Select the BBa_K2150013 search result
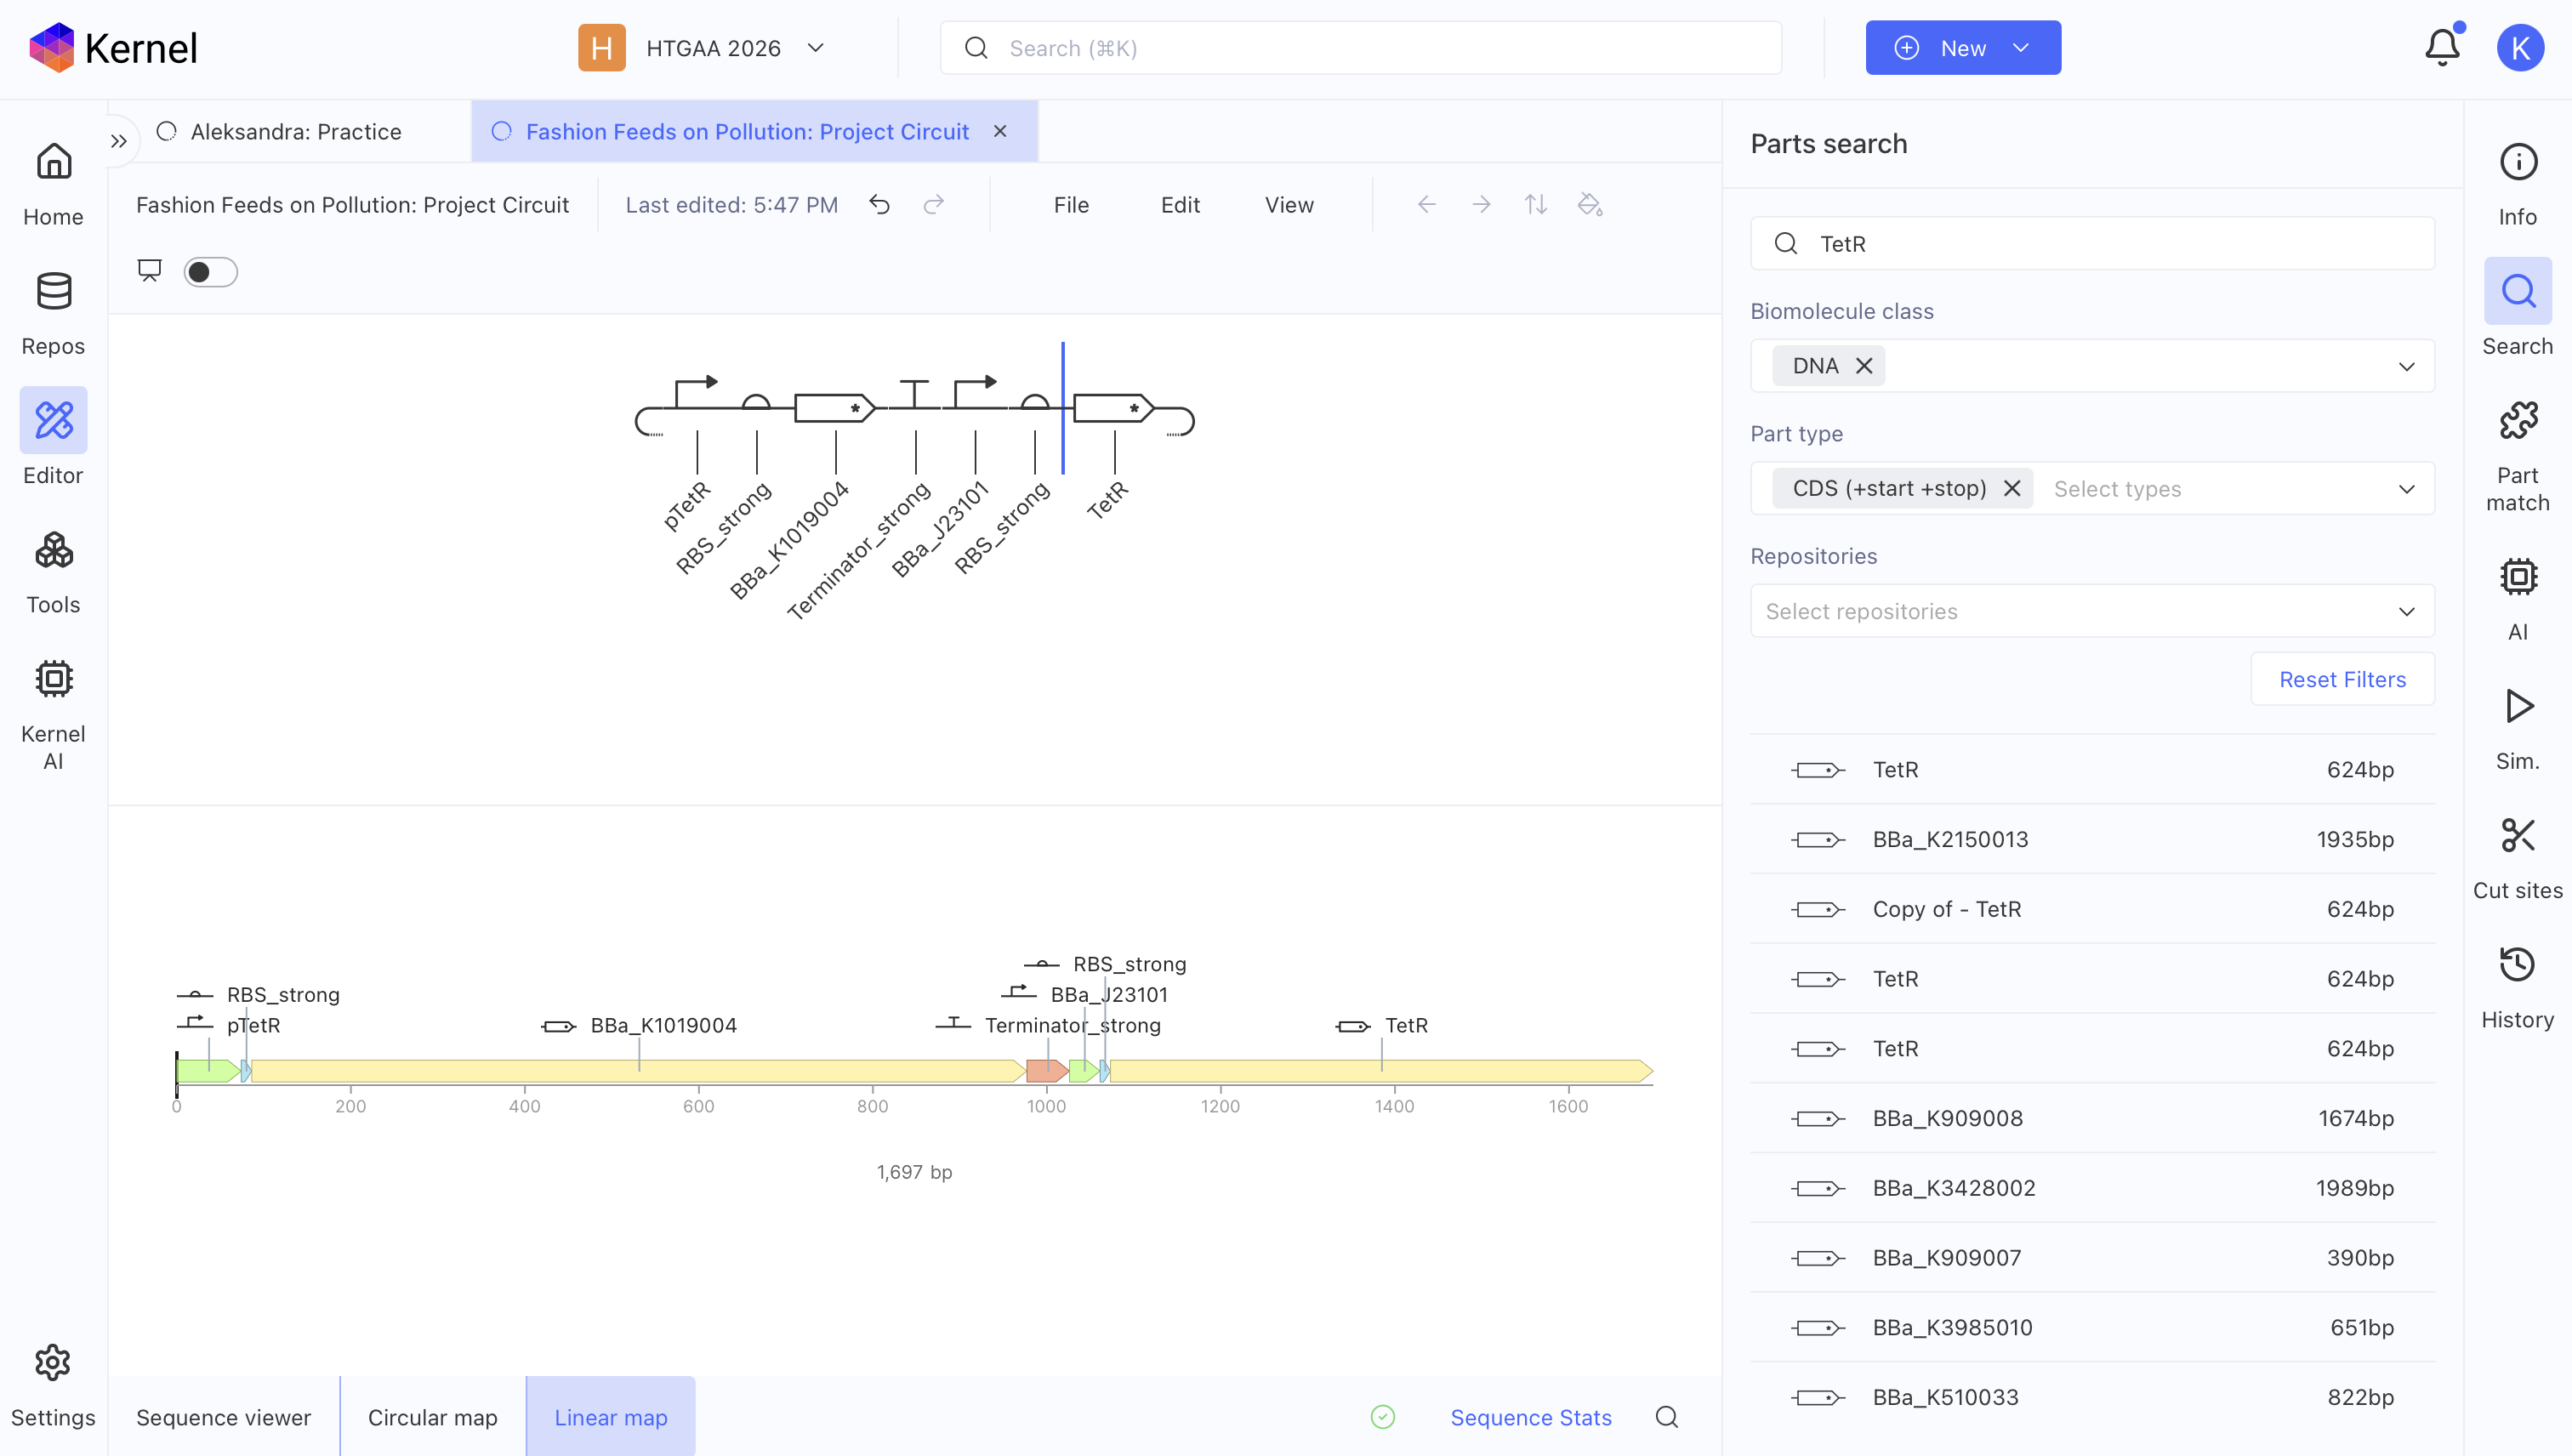Viewport: 2572px width, 1456px height. (x=2092, y=839)
